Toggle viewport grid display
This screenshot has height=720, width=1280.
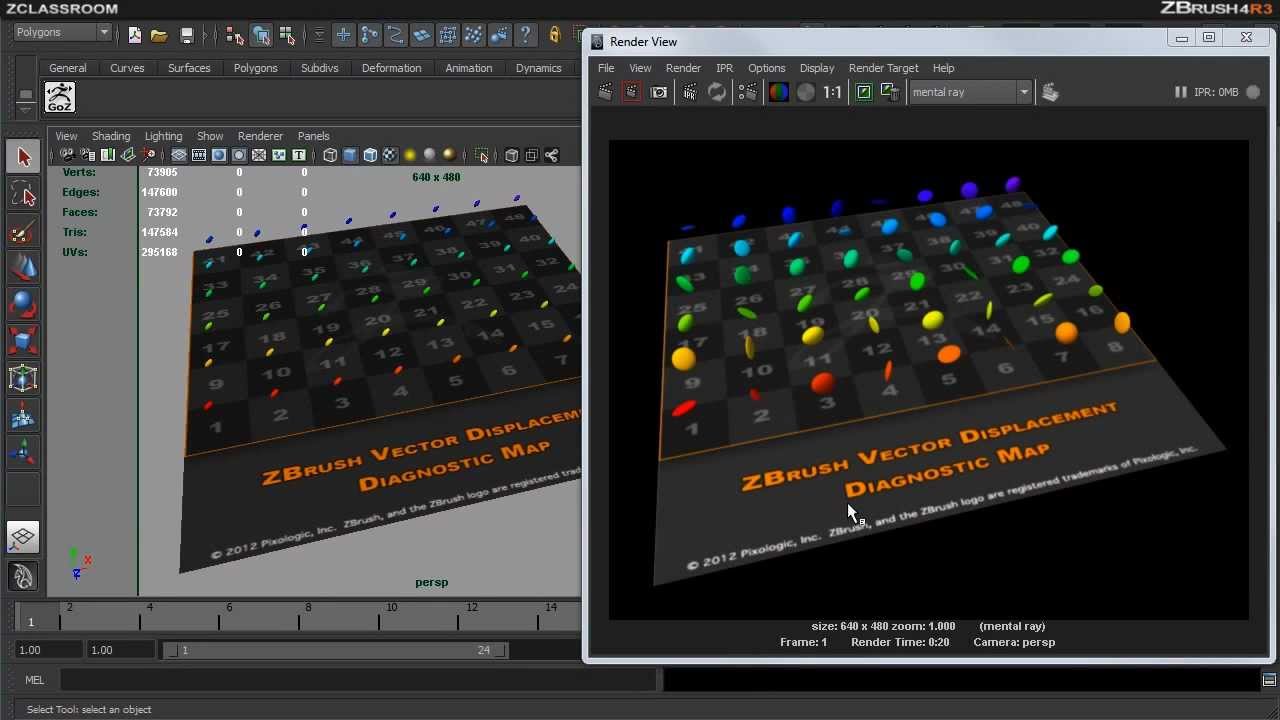pyautogui.click(x=179, y=155)
